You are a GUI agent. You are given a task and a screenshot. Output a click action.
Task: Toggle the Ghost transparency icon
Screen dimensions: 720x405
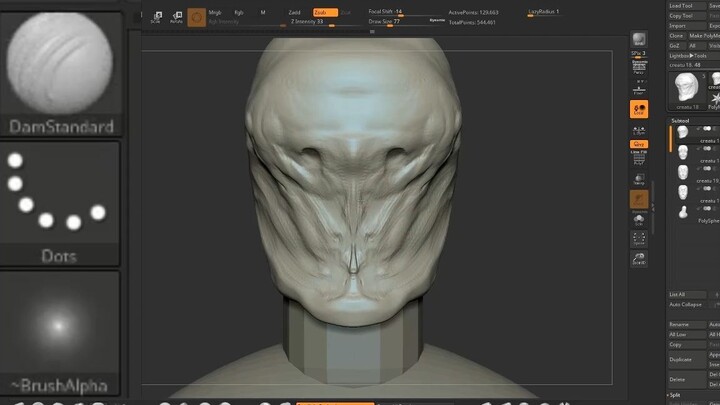tap(639, 200)
